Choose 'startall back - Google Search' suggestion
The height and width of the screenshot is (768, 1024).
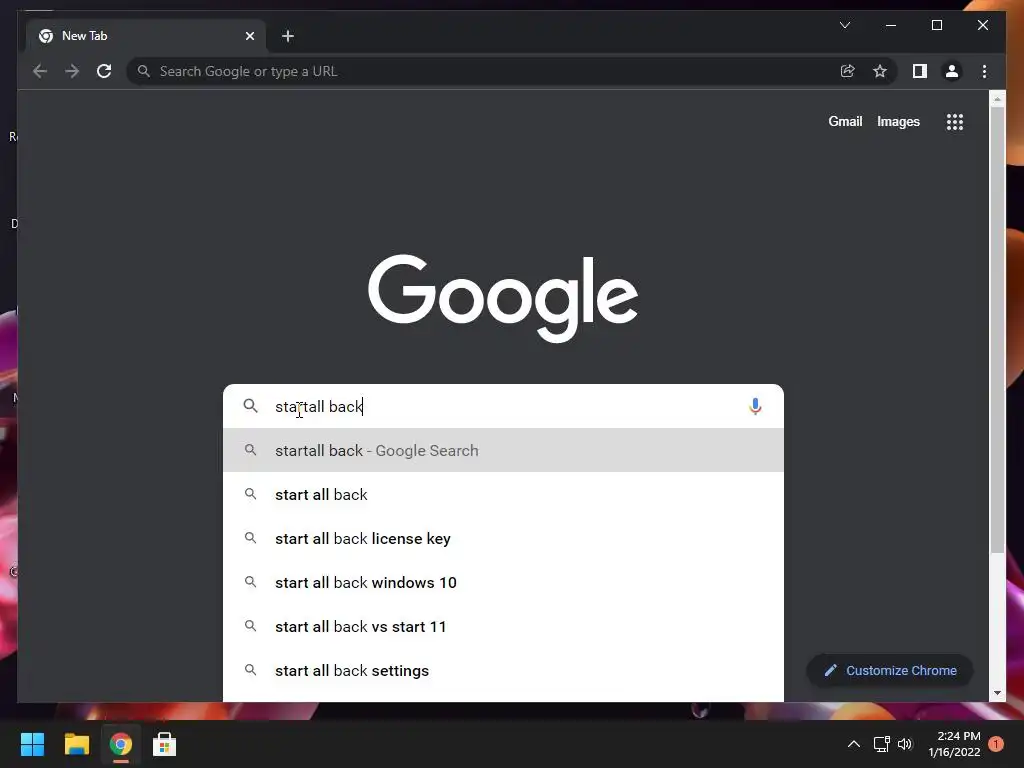(x=503, y=451)
